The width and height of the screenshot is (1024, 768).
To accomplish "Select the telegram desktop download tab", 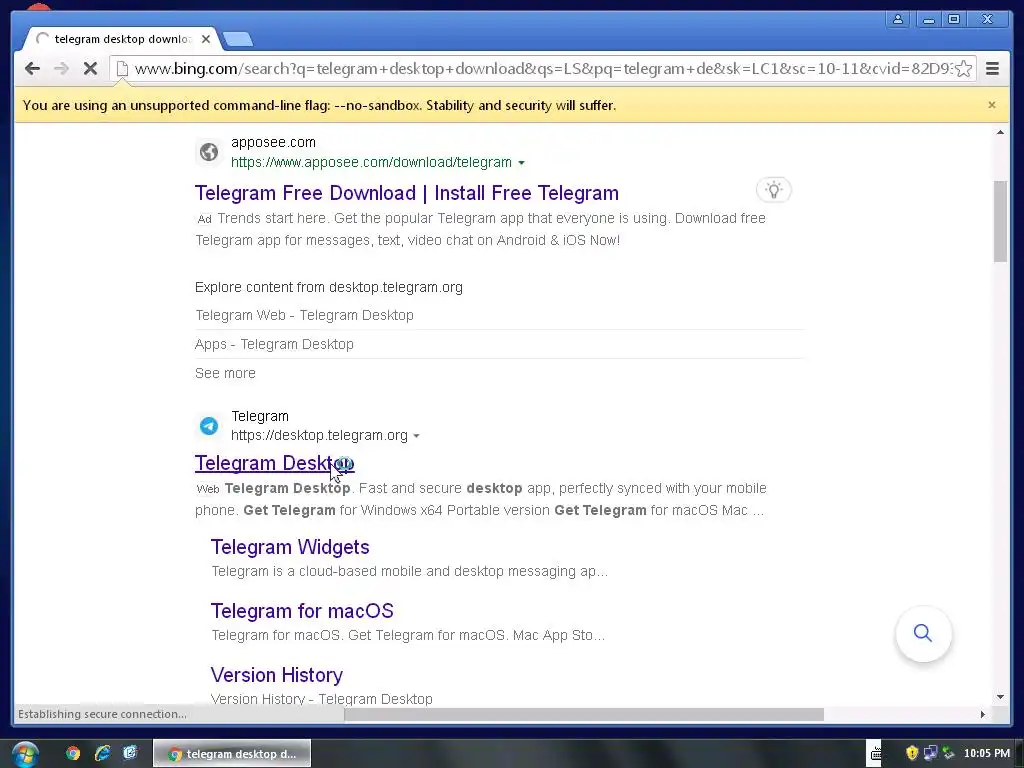I will [x=121, y=39].
